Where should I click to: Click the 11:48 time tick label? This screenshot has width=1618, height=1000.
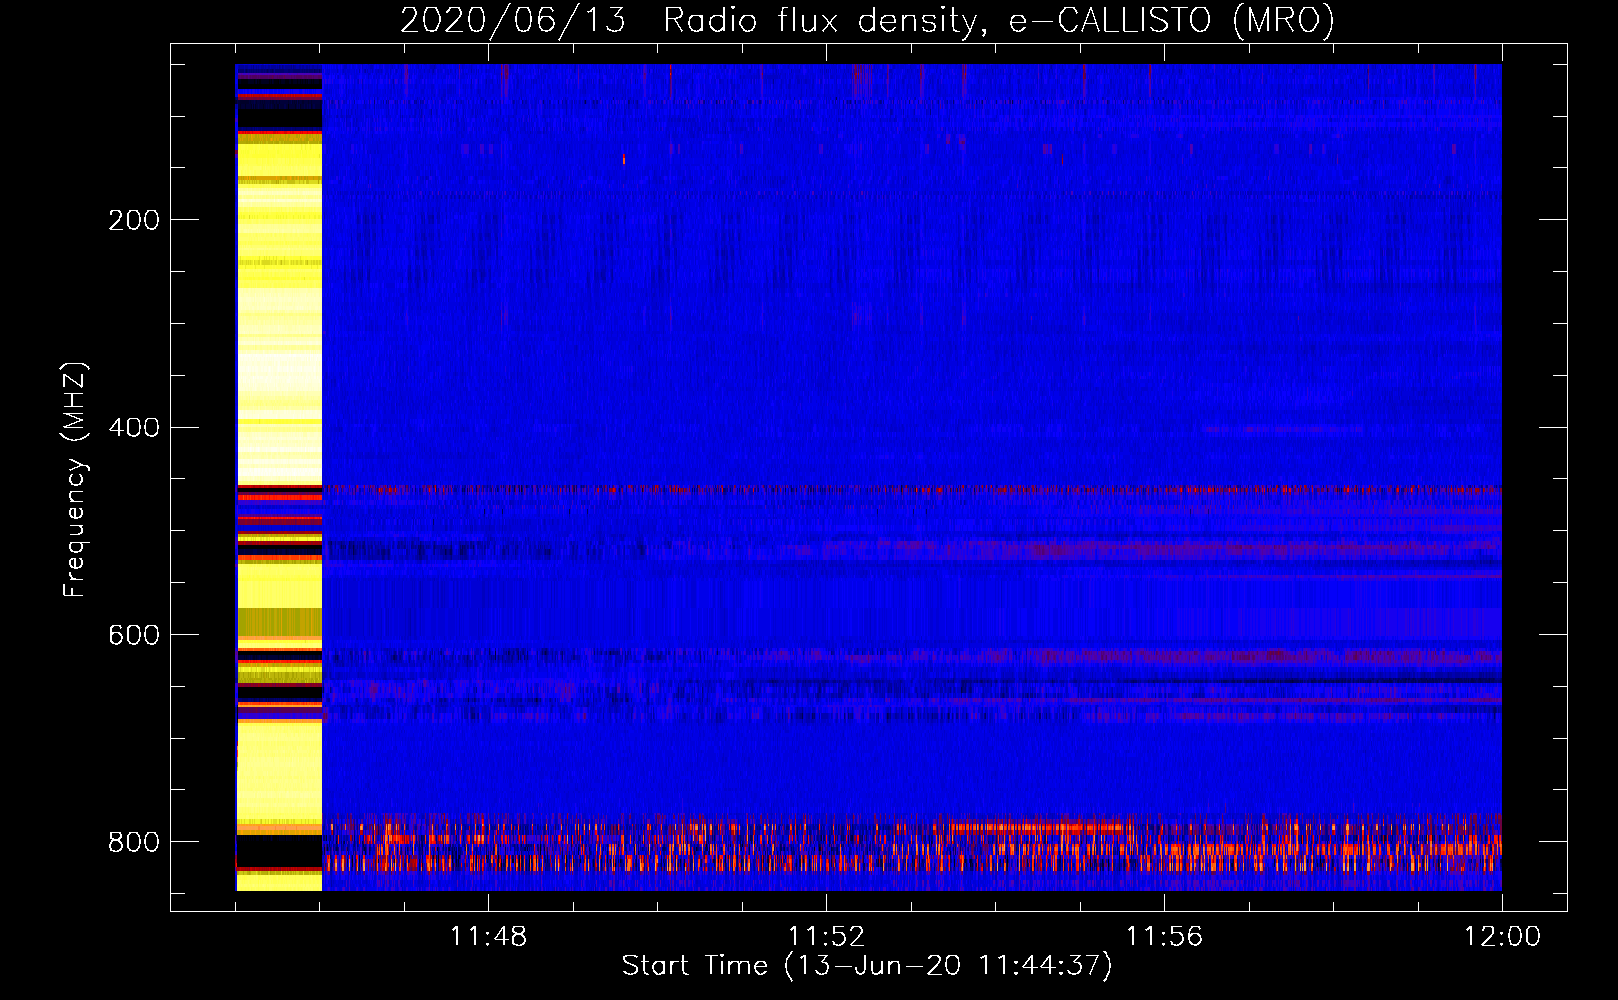click(x=488, y=937)
